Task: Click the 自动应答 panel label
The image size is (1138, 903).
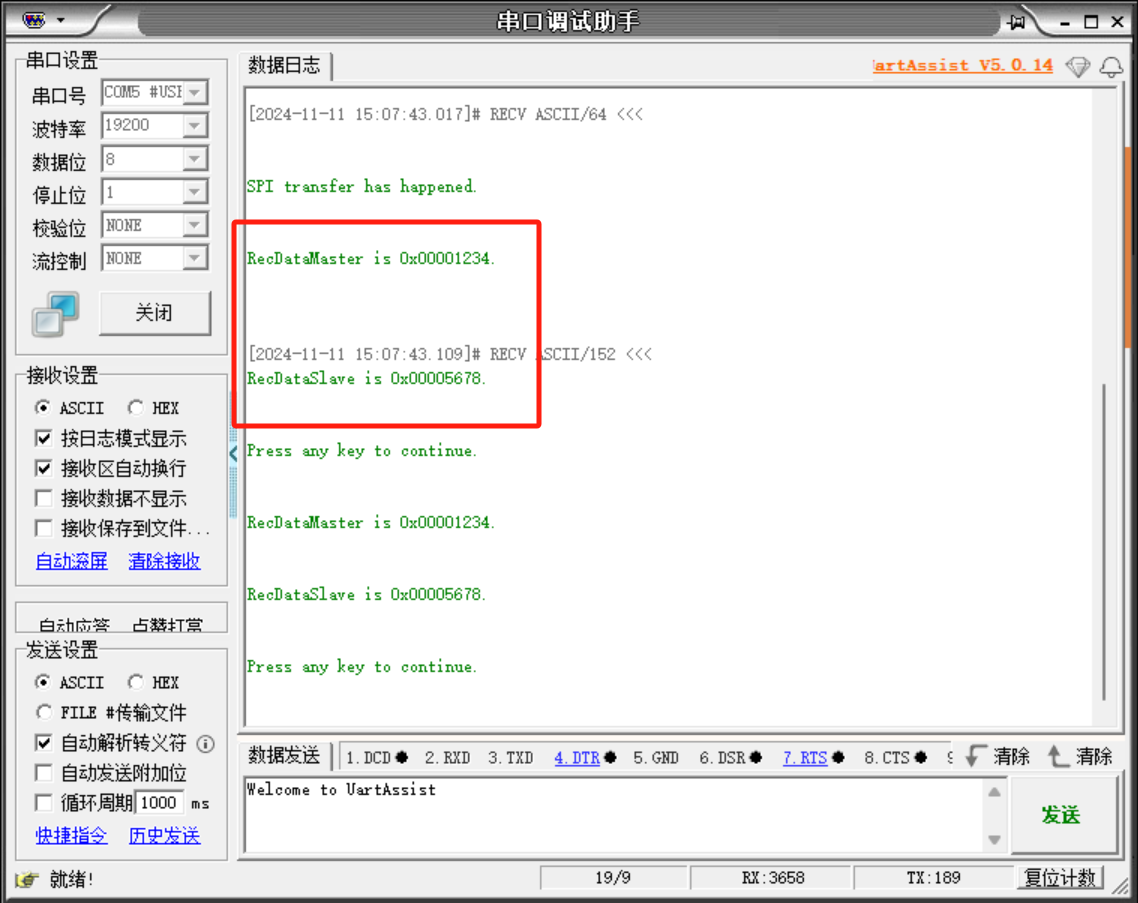Action: pyautogui.click(x=73, y=624)
